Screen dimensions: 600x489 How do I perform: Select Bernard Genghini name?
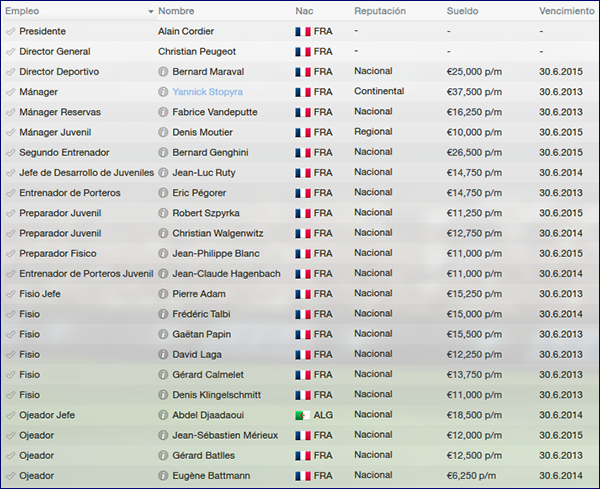pyautogui.click(x=210, y=152)
